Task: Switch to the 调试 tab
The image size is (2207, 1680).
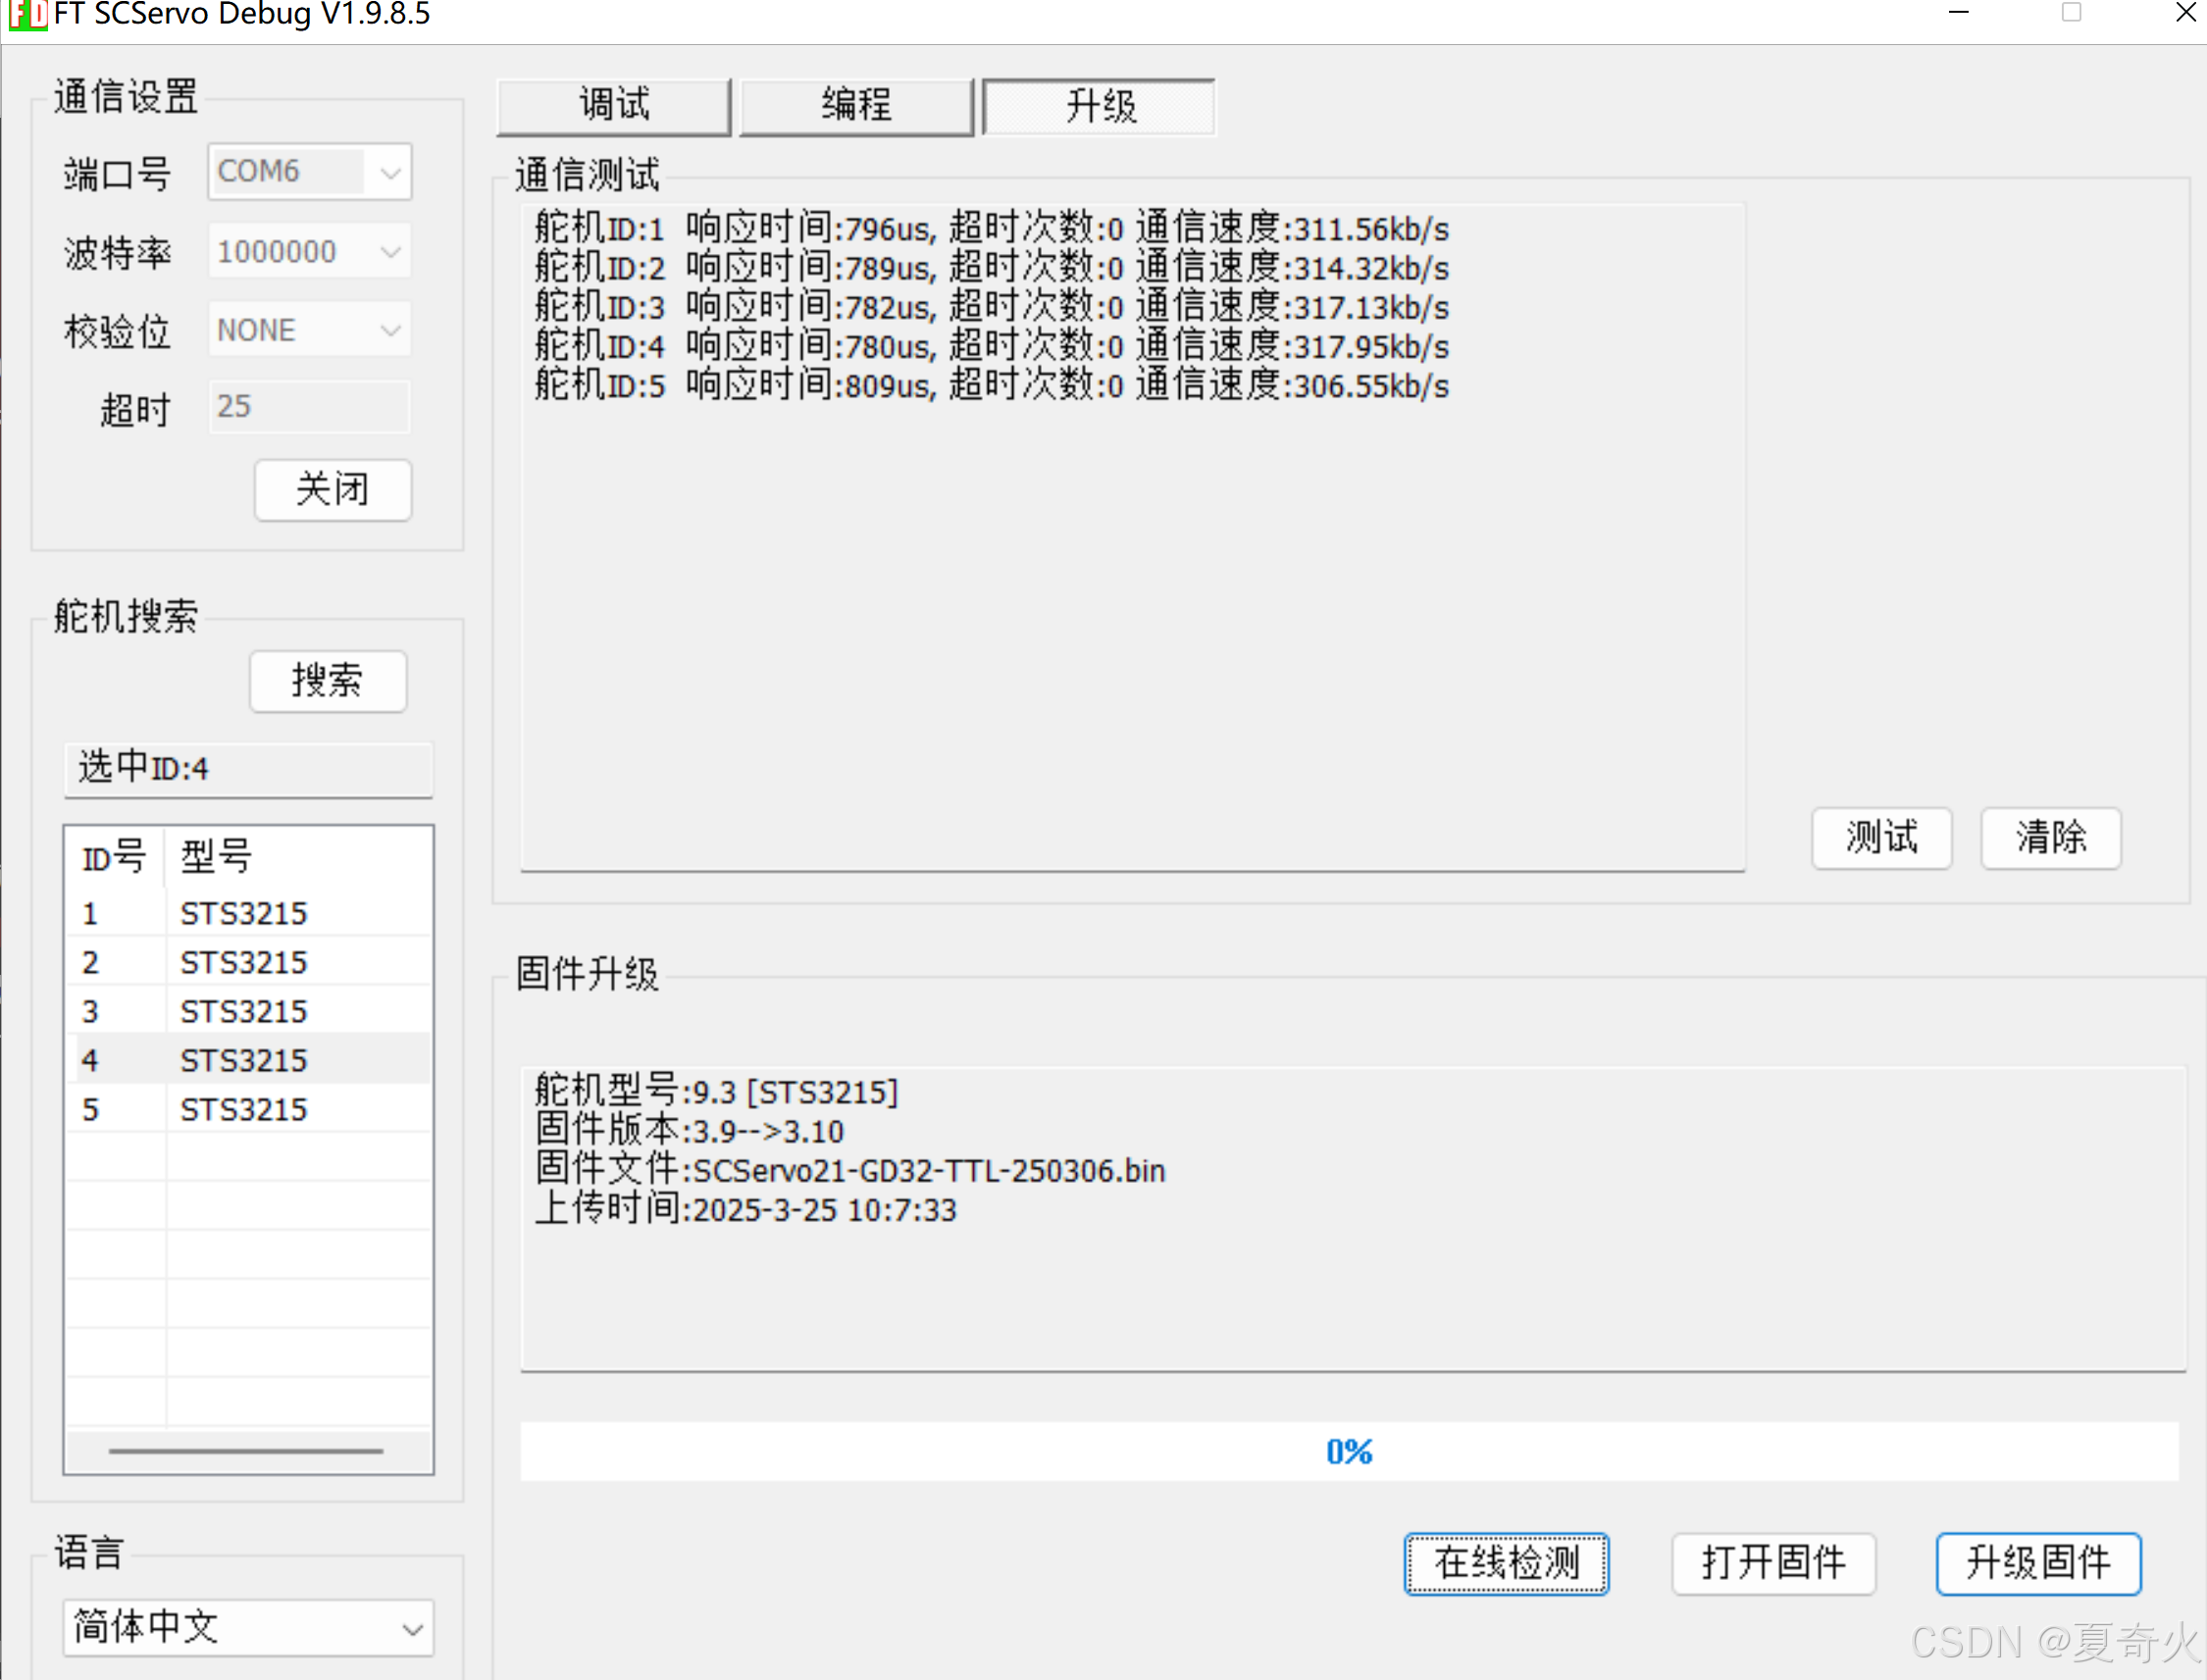Action: point(613,105)
